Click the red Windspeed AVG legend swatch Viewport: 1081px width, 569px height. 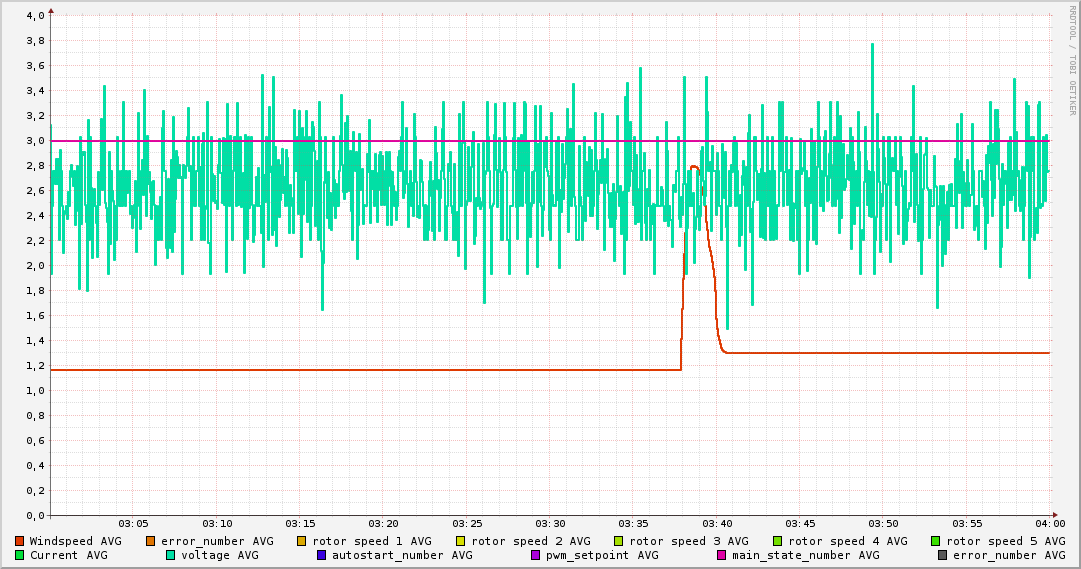coord(20,541)
